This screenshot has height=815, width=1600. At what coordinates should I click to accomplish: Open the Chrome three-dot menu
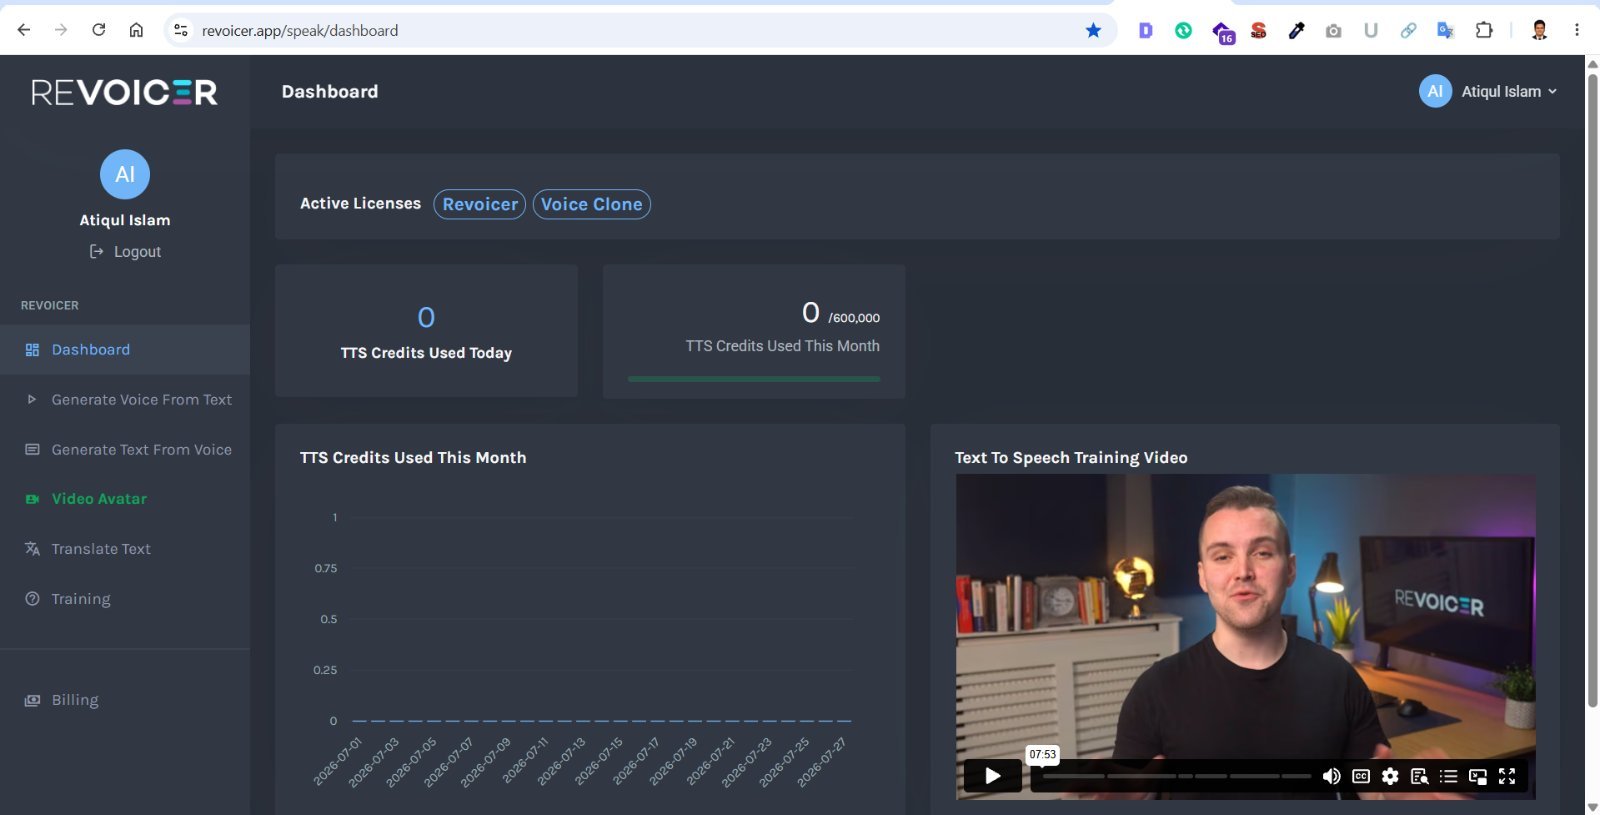pyautogui.click(x=1577, y=30)
